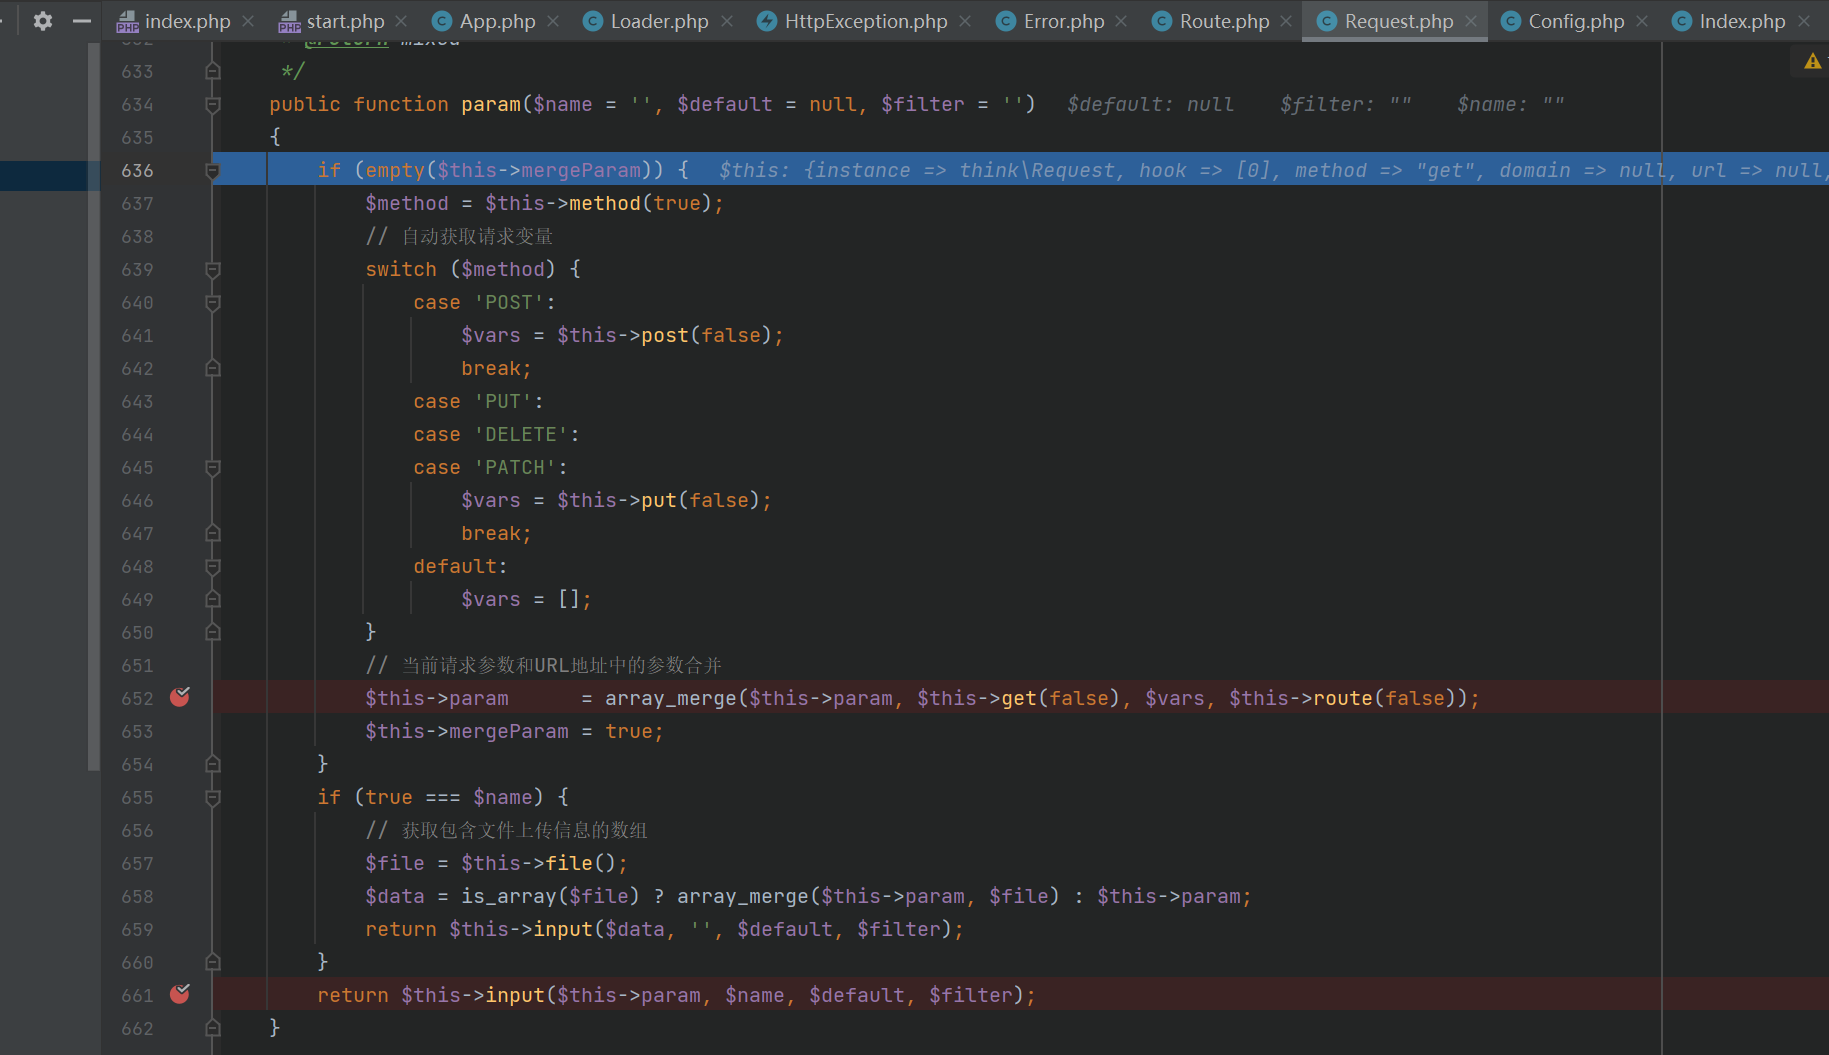
Task: Collapse the switch block fold at line 639
Action: click(212, 269)
